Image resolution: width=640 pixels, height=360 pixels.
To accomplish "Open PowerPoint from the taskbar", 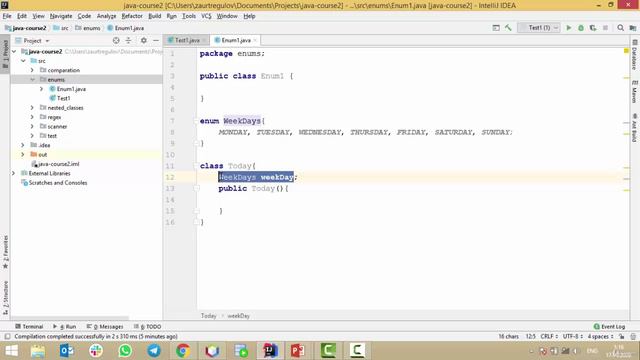I will 298,351.
